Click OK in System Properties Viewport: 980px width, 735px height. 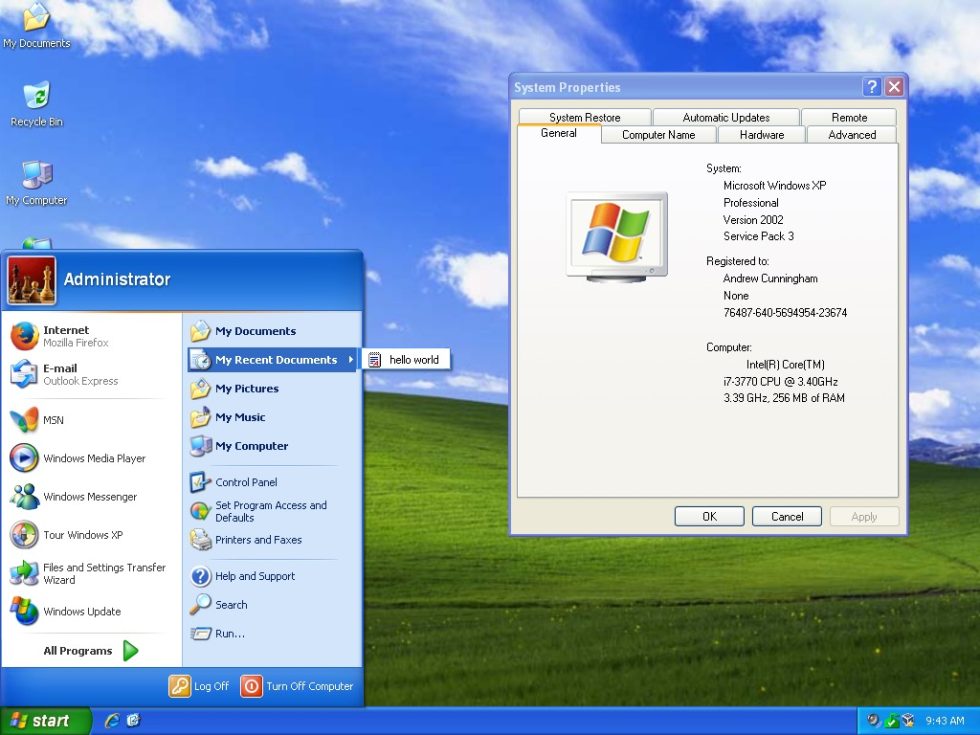coord(709,516)
